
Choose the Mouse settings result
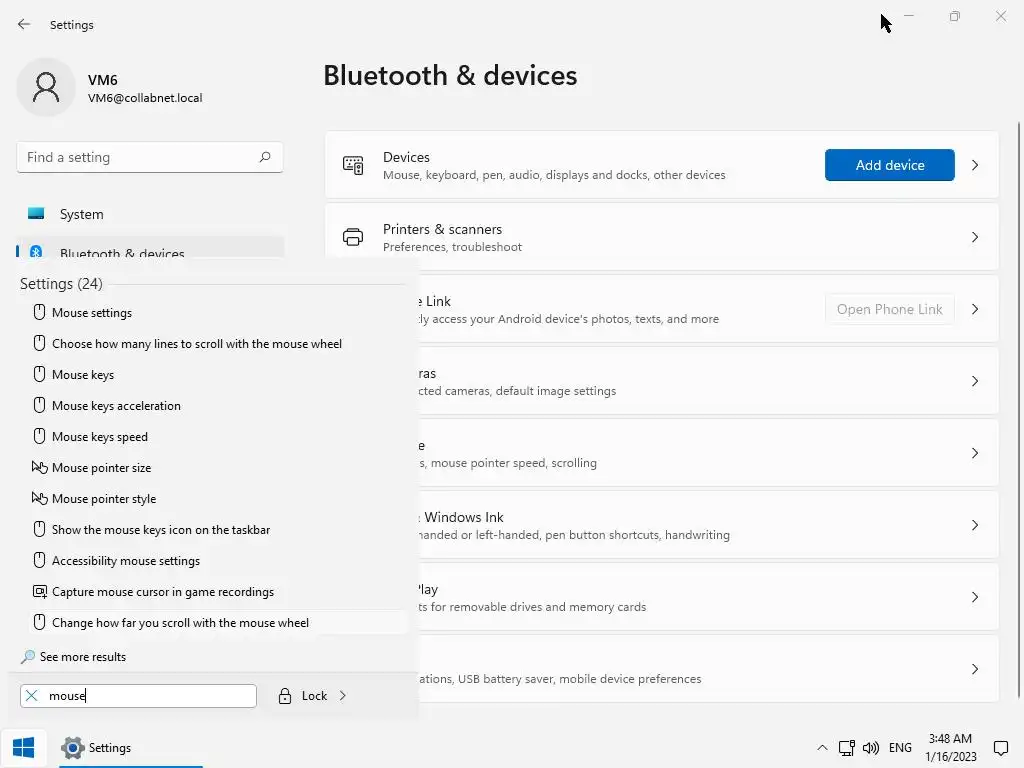[x=92, y=313]
